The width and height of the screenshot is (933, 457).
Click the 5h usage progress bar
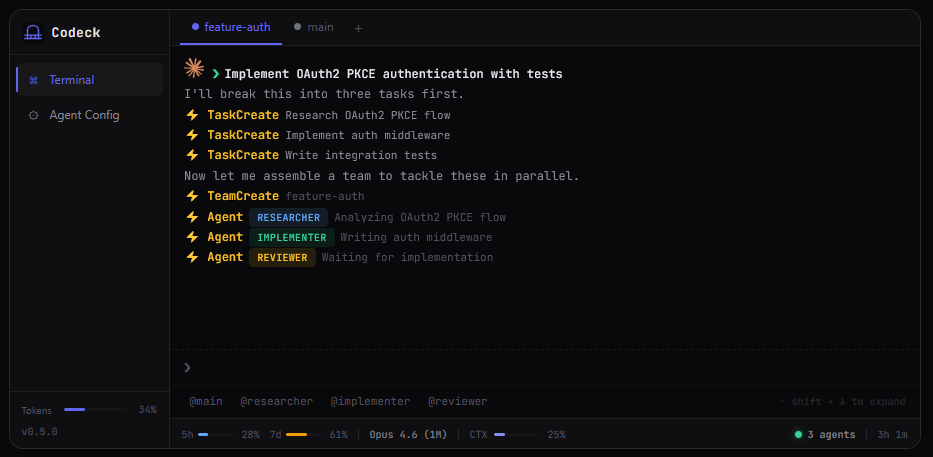216,434
